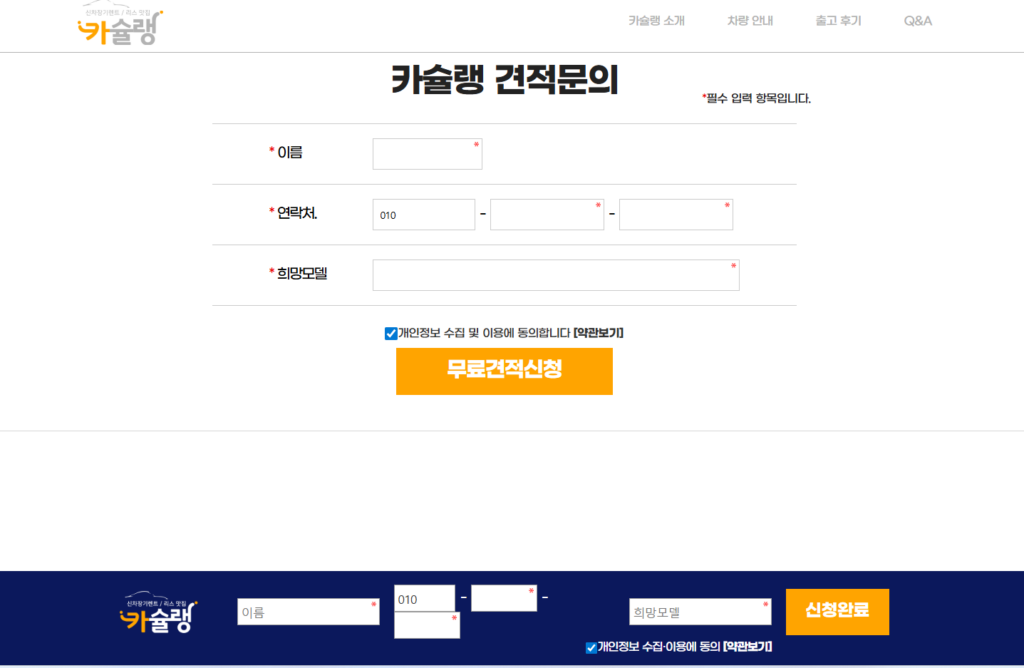
Task: Click the 이름 field in bottom bar
Action: tap(307, 612)
